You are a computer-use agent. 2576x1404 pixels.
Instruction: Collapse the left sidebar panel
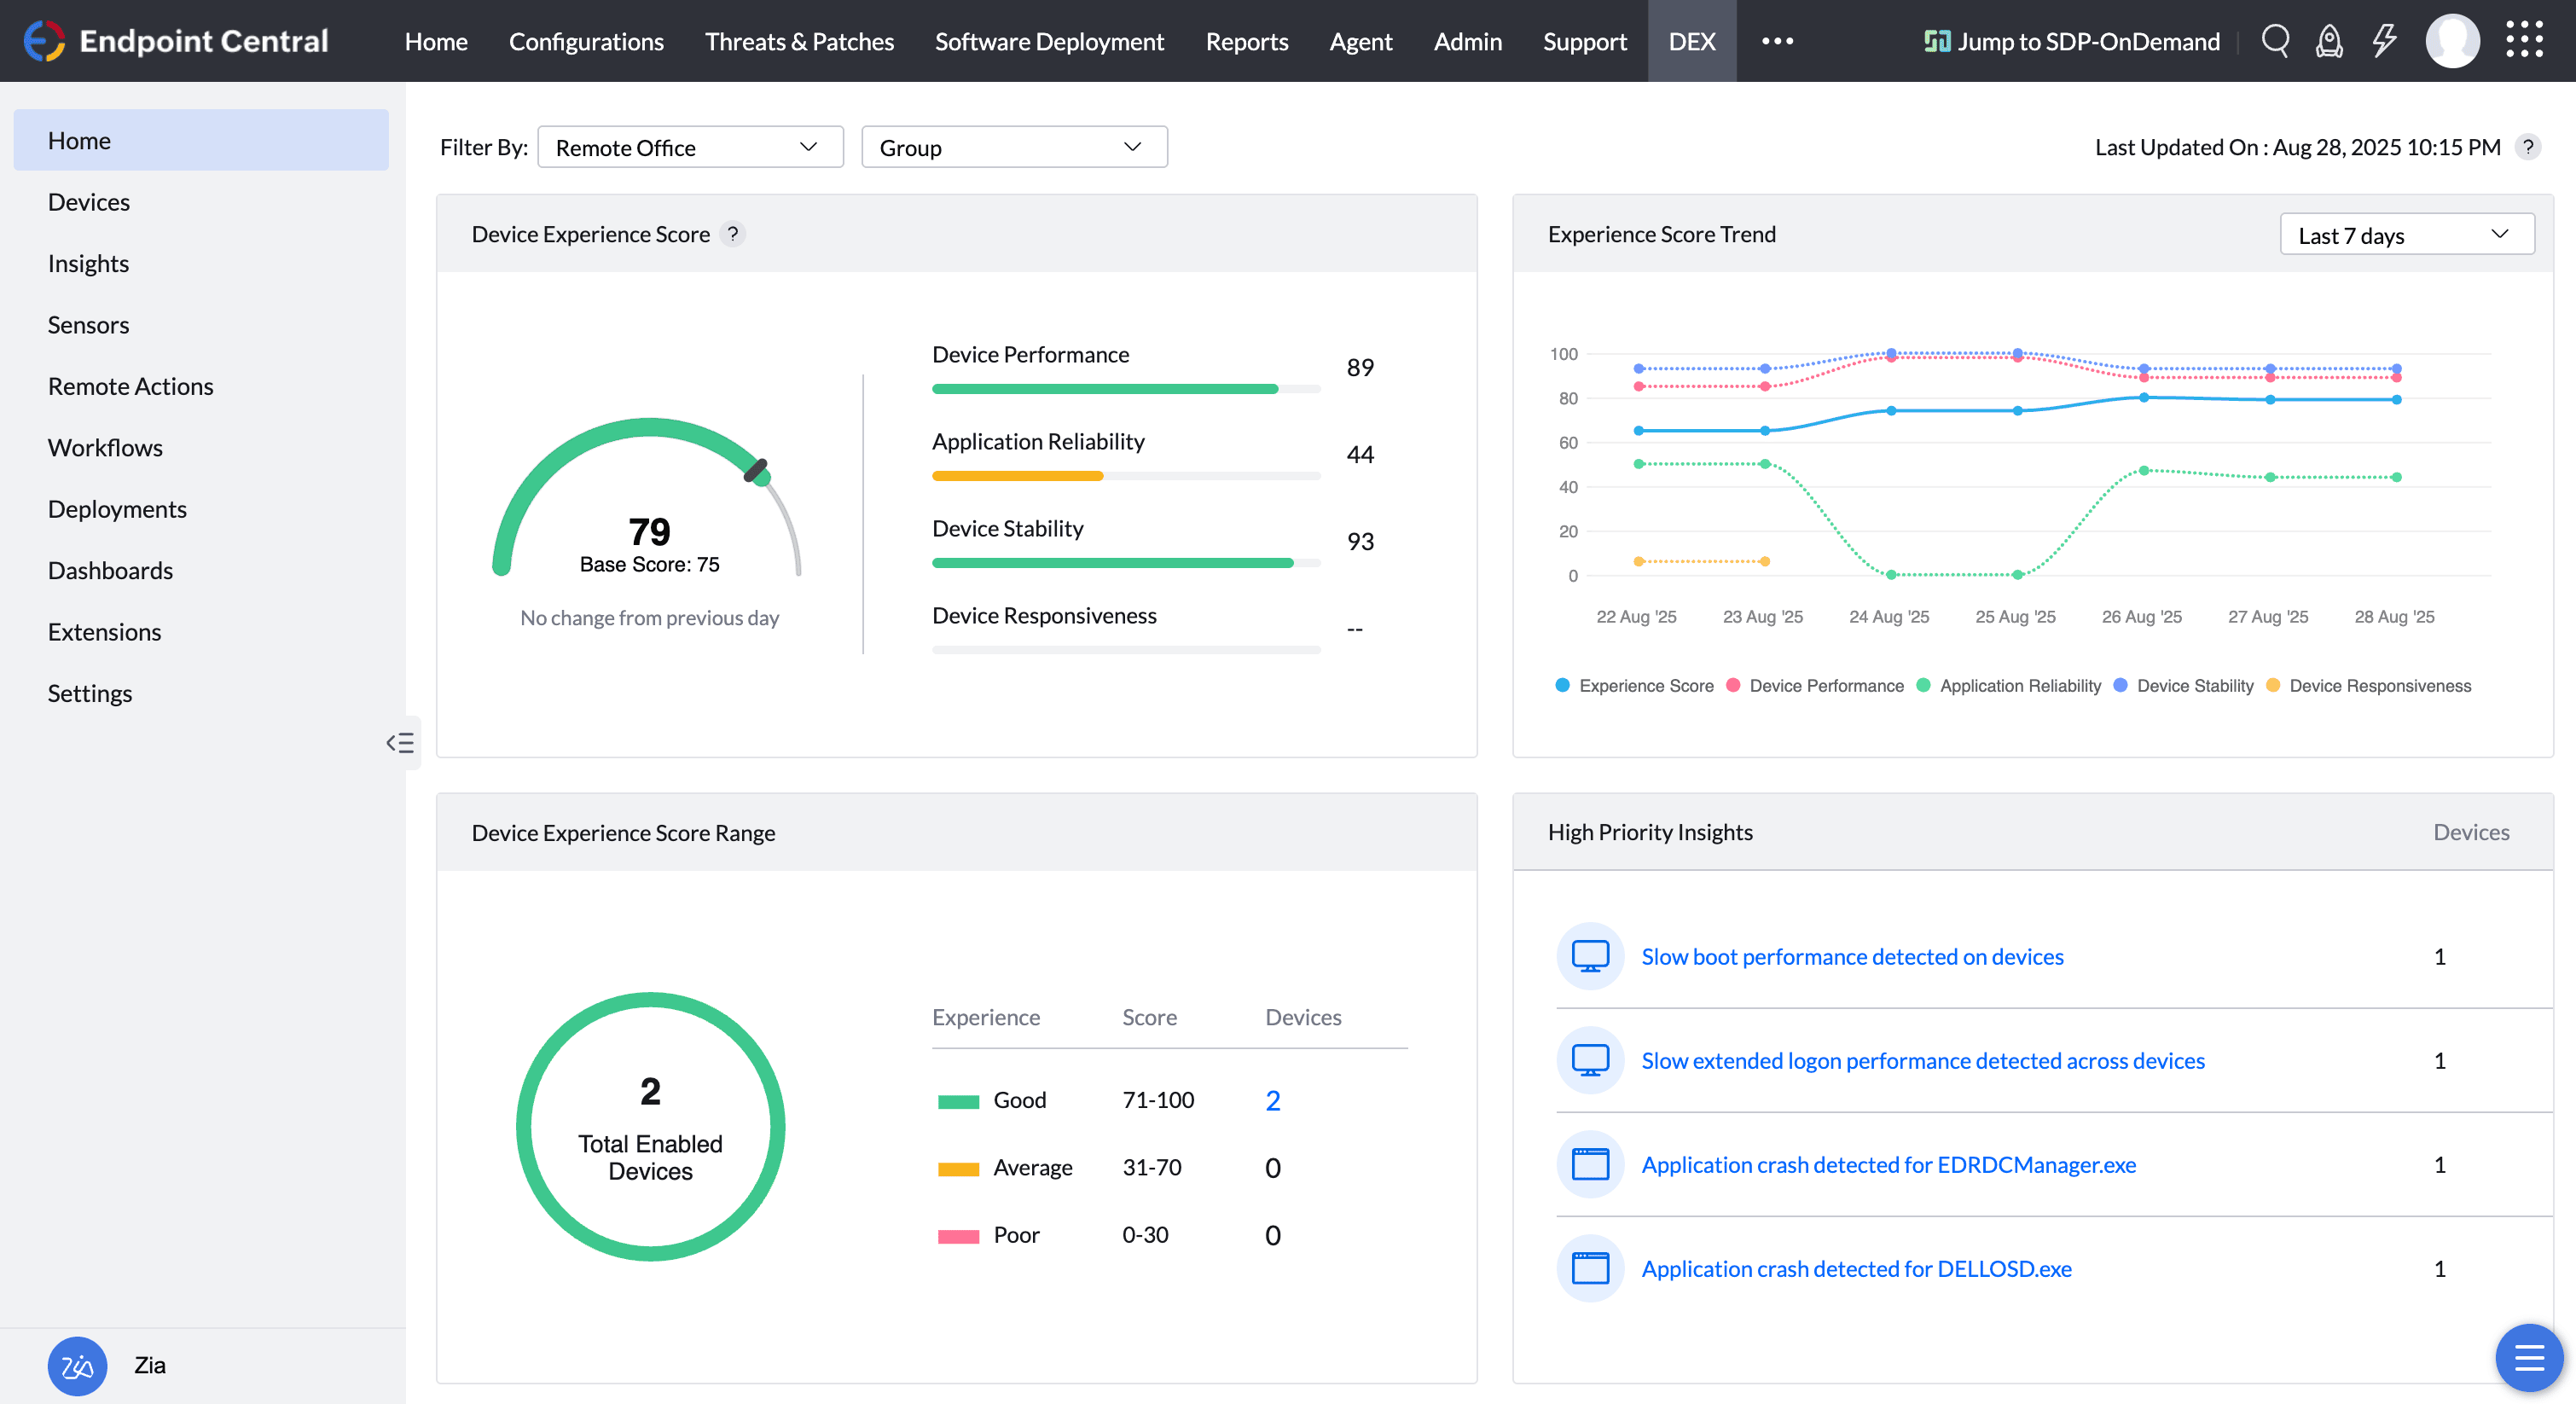[400, 742]
